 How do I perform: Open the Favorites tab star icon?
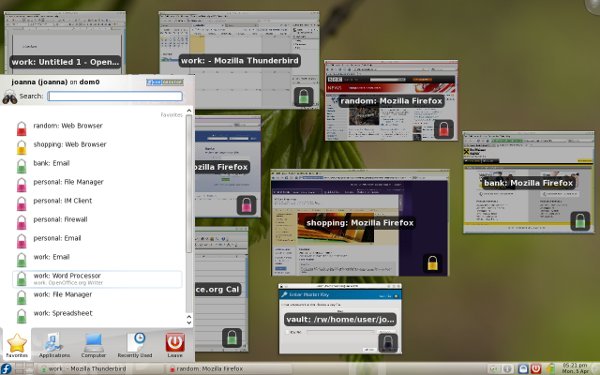pos(17,343)
